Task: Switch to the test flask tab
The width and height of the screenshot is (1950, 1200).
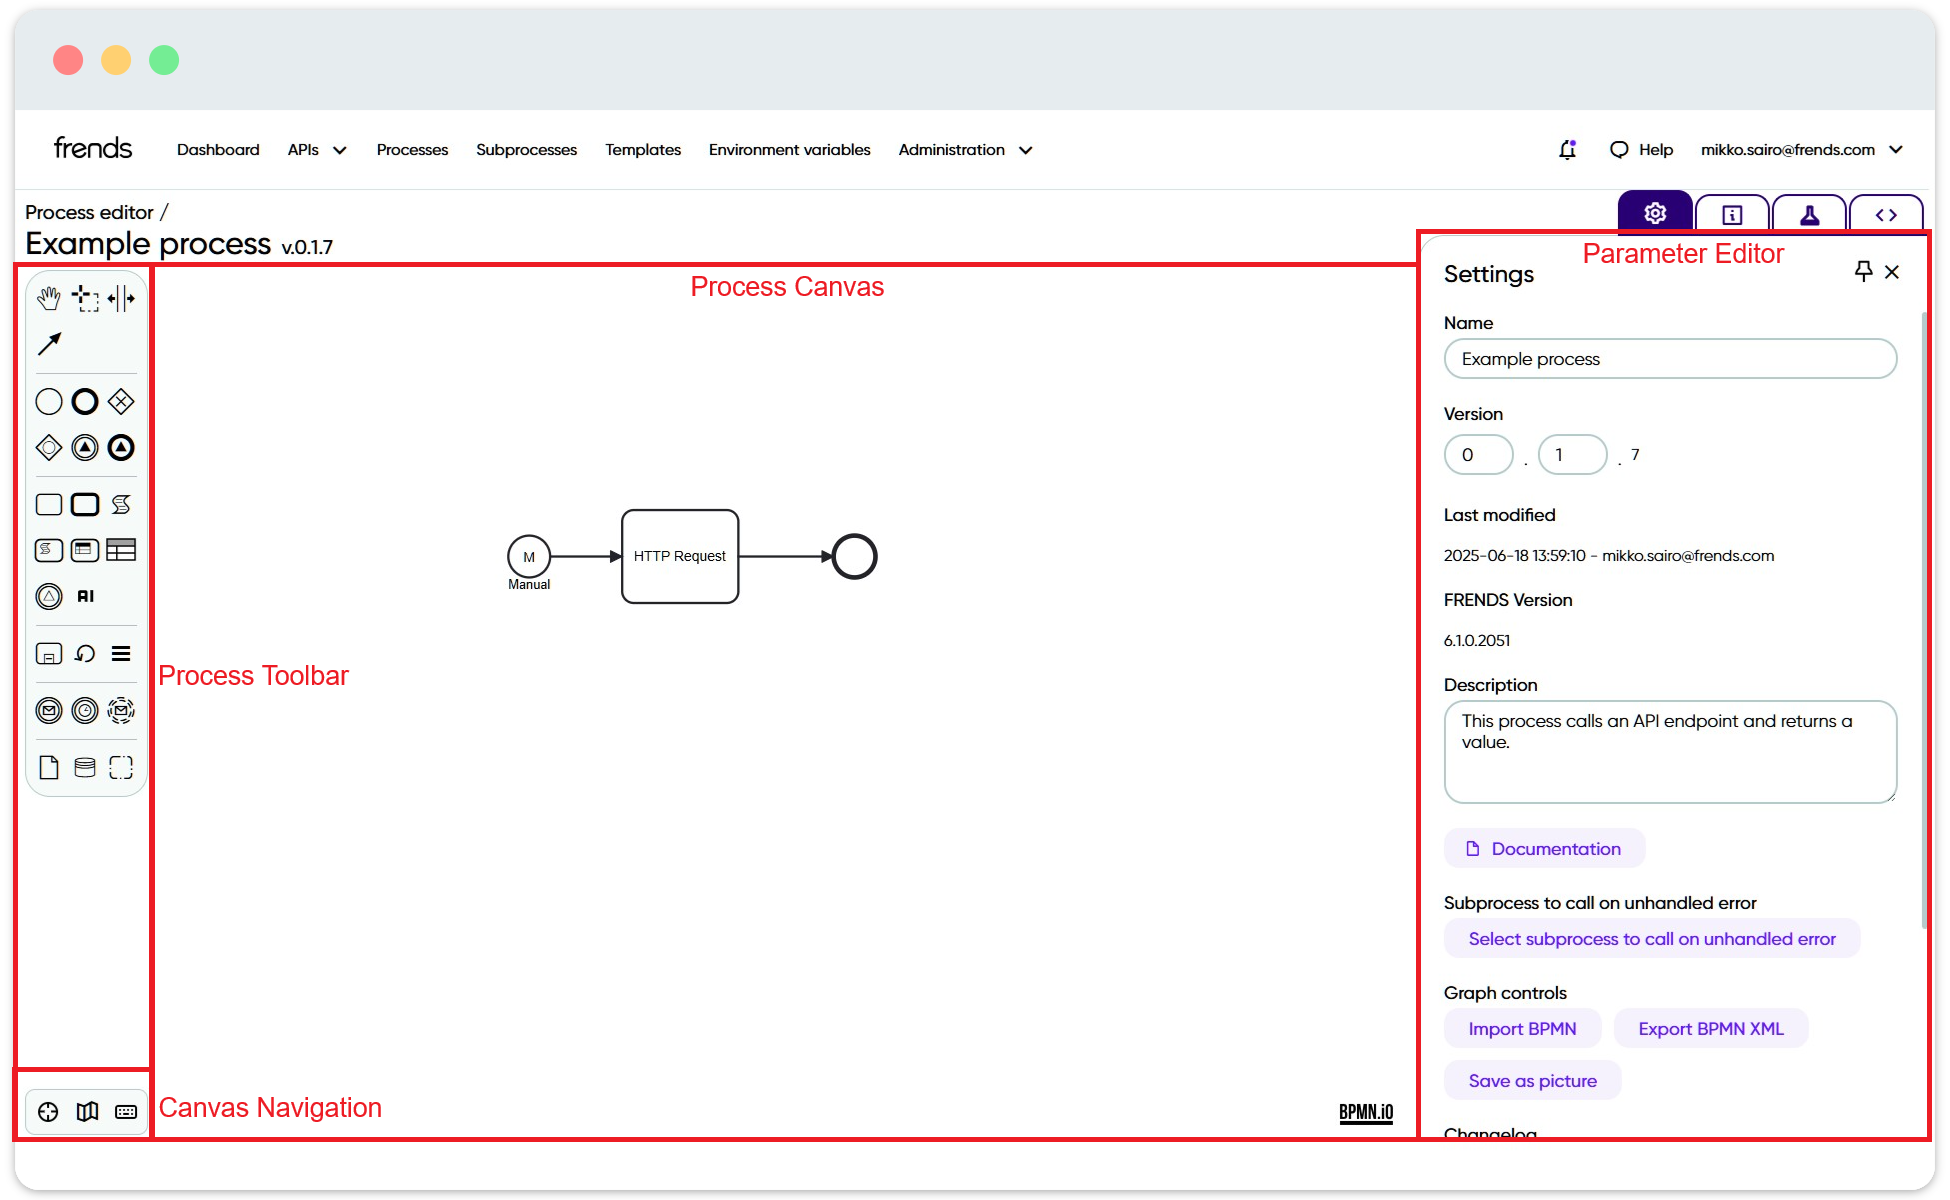Action: 1809,214
